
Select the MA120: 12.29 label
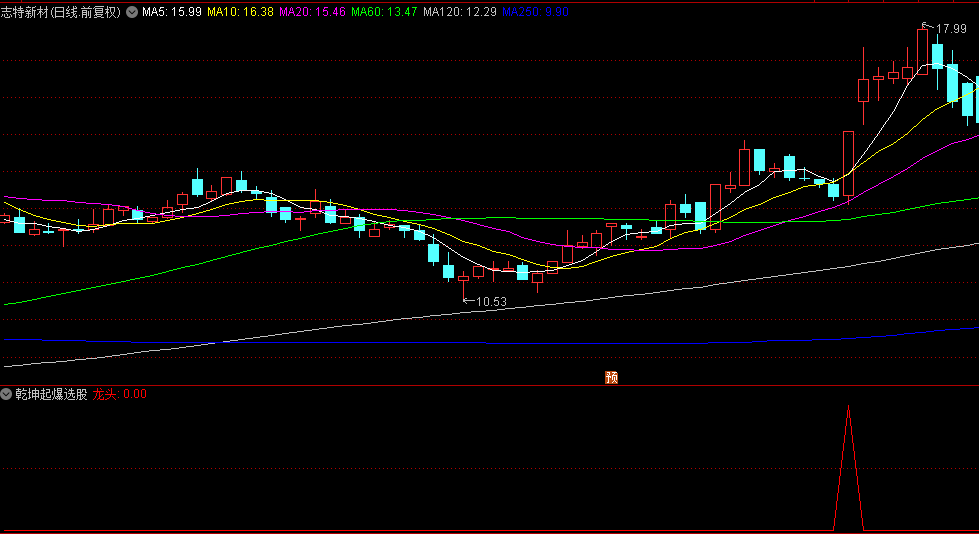[x=460, y=12]
